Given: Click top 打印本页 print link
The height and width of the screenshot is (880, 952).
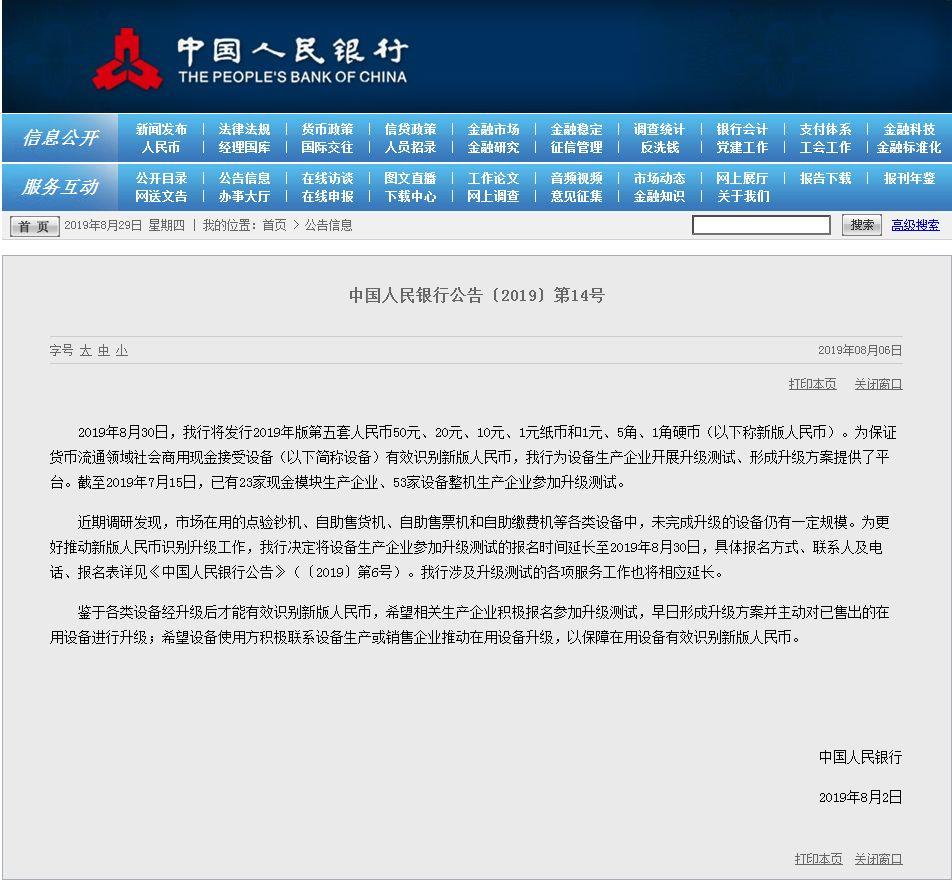Looking at the screenshot, I should [x=812, y=384].
